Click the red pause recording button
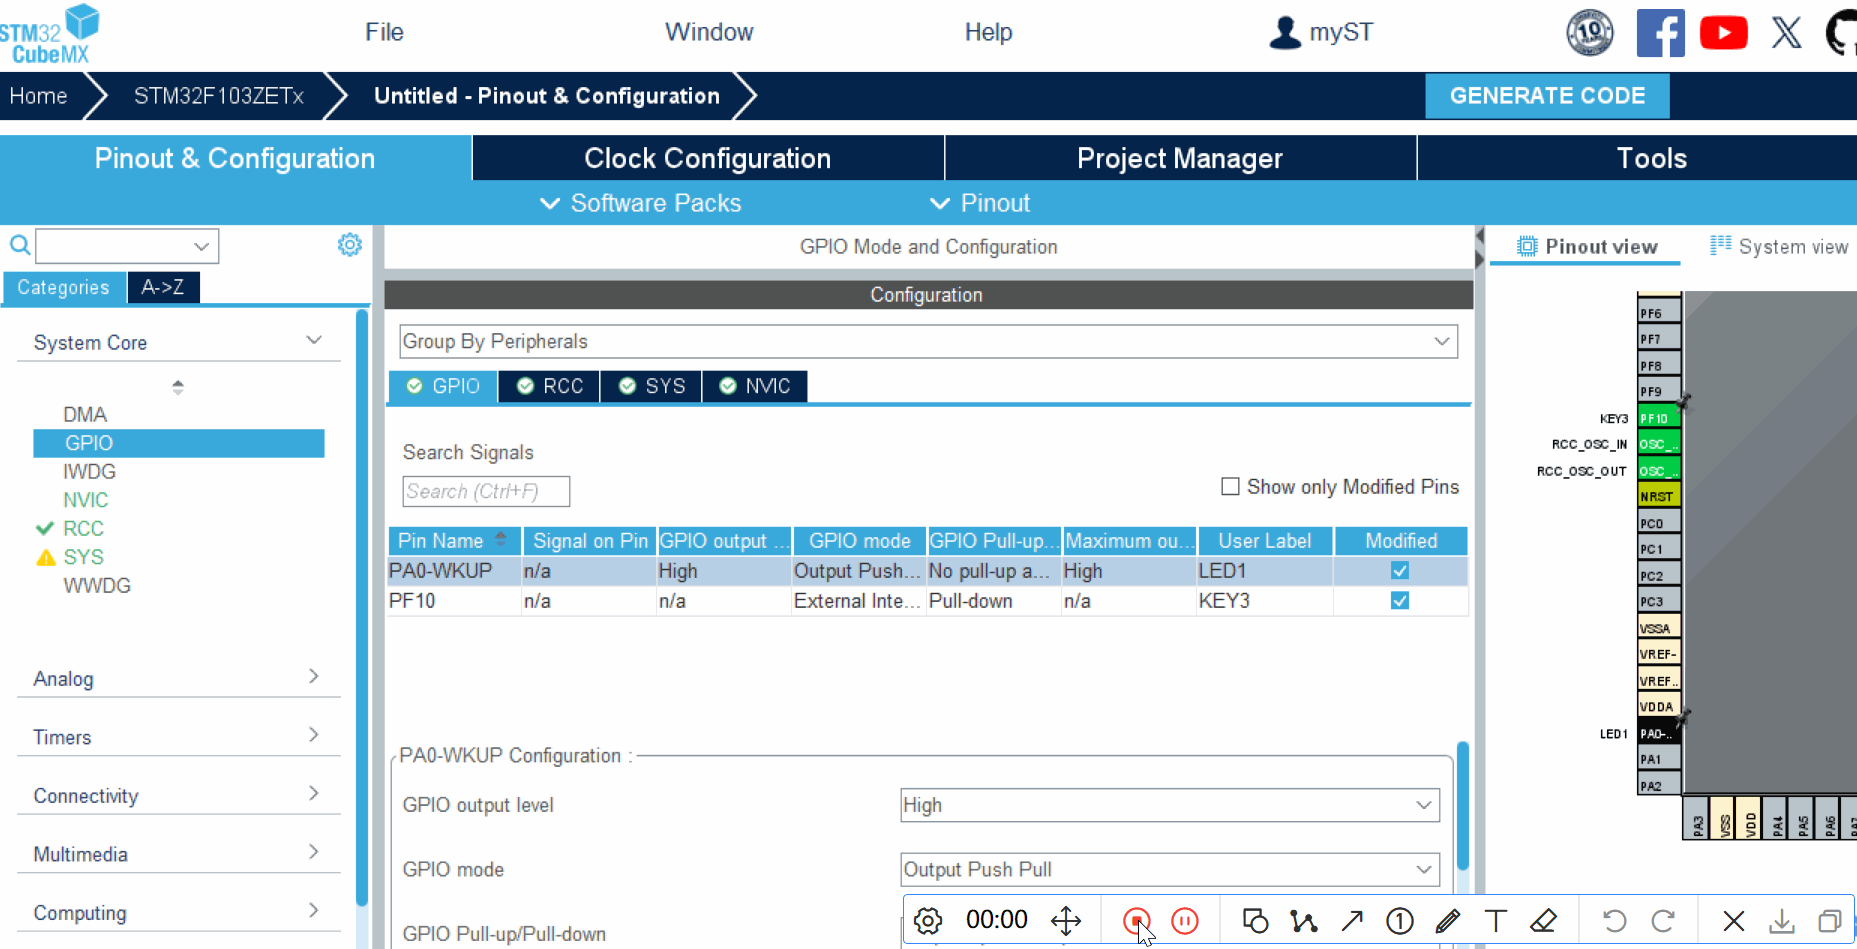 [x=1185, y=921]
